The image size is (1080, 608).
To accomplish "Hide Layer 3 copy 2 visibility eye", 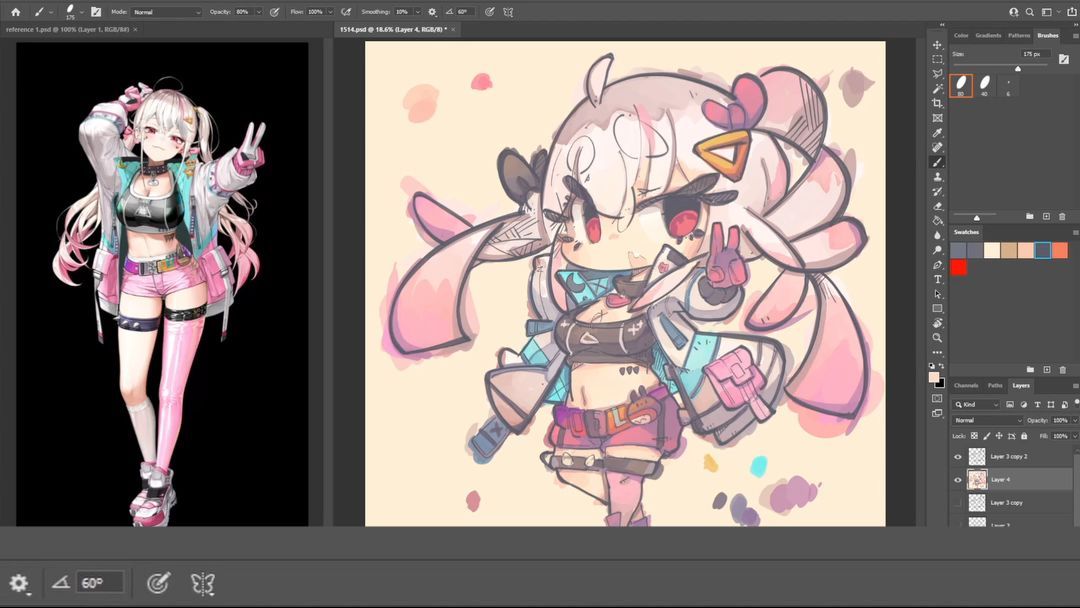I will (957, 457).
